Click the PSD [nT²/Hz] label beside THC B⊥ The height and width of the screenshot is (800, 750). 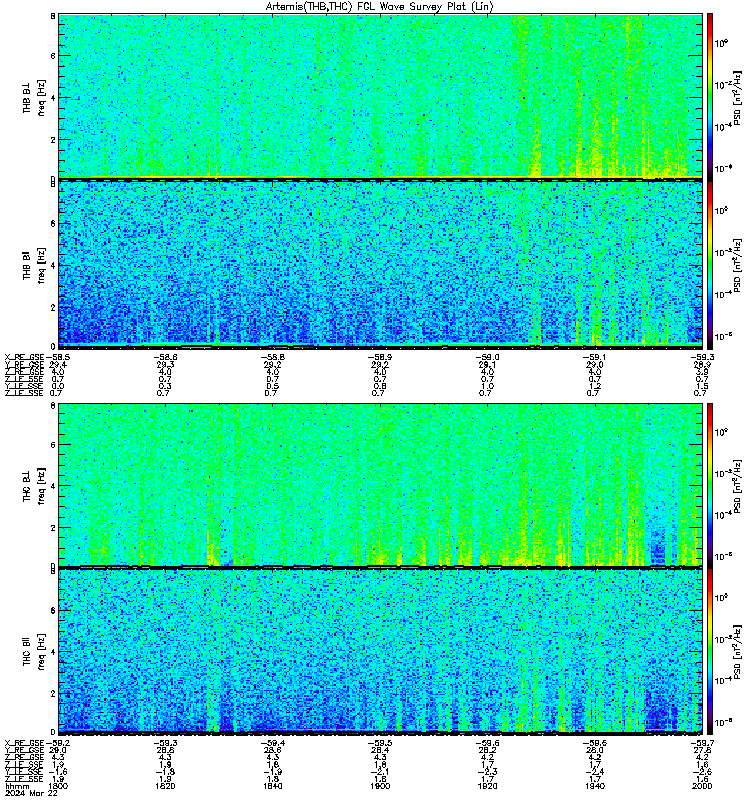coord(738,486)
